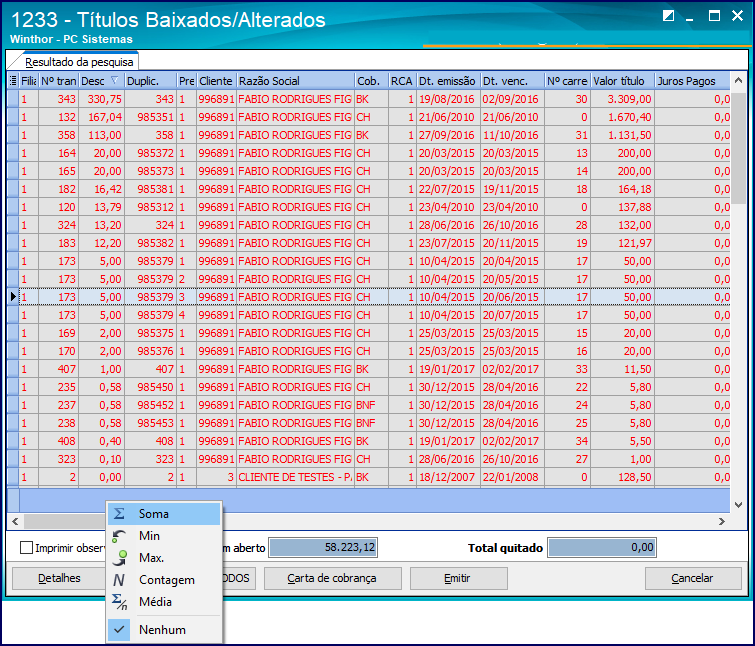The image size is (755, 646).
Task: Pick the Max. green ball icon
Action: pyautogui.click(x=119, y=557)
